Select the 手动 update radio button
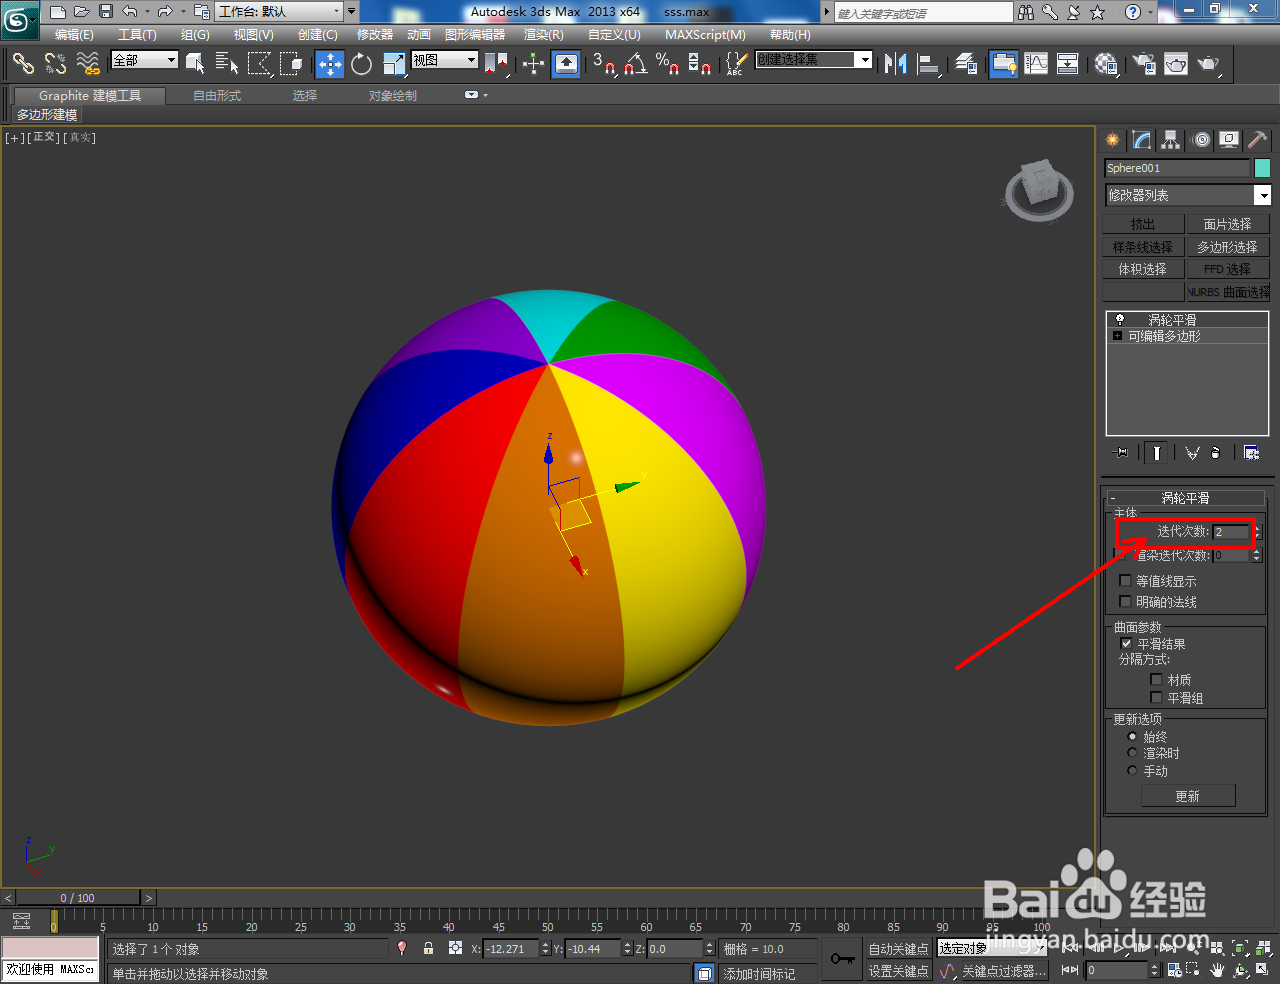1280x984 pixels. 1132,770
